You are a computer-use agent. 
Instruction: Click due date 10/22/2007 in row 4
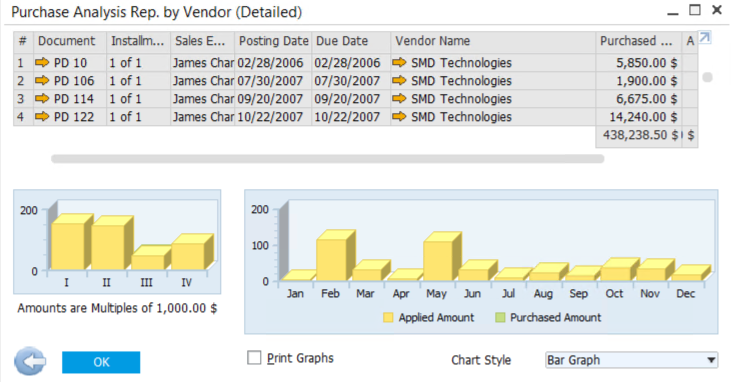351,117
